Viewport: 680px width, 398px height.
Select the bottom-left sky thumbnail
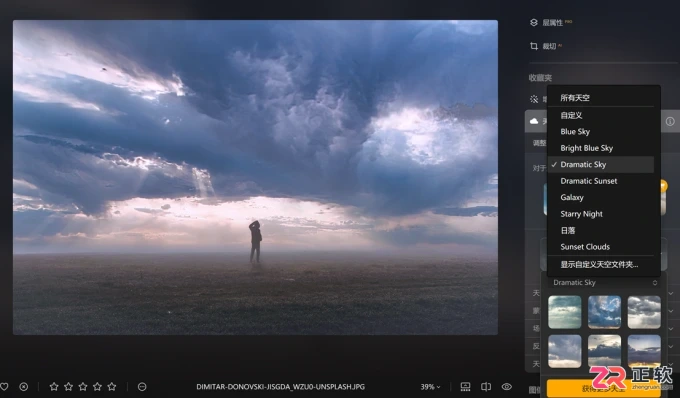point(565,351)
